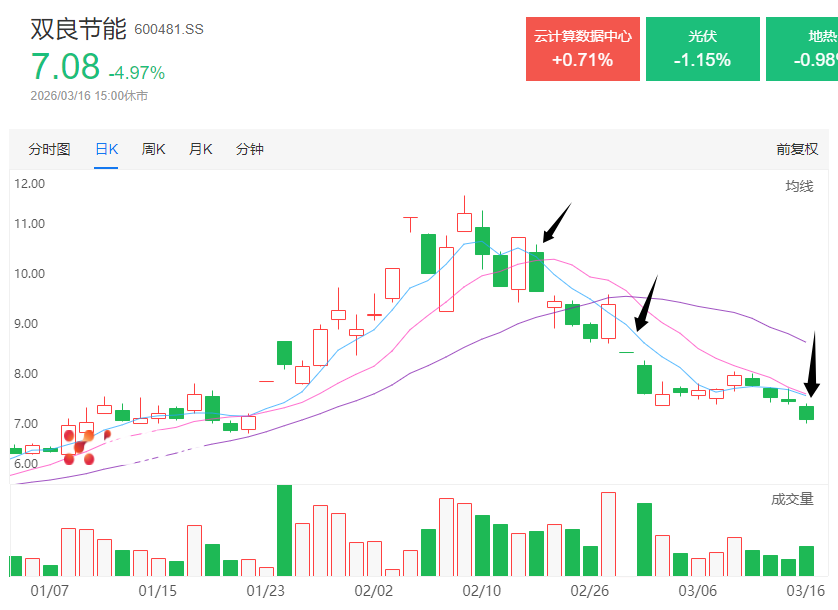The image size is (838, 610).
Task: Click the latest green candle on 03/16
Action: click(806, 412)
